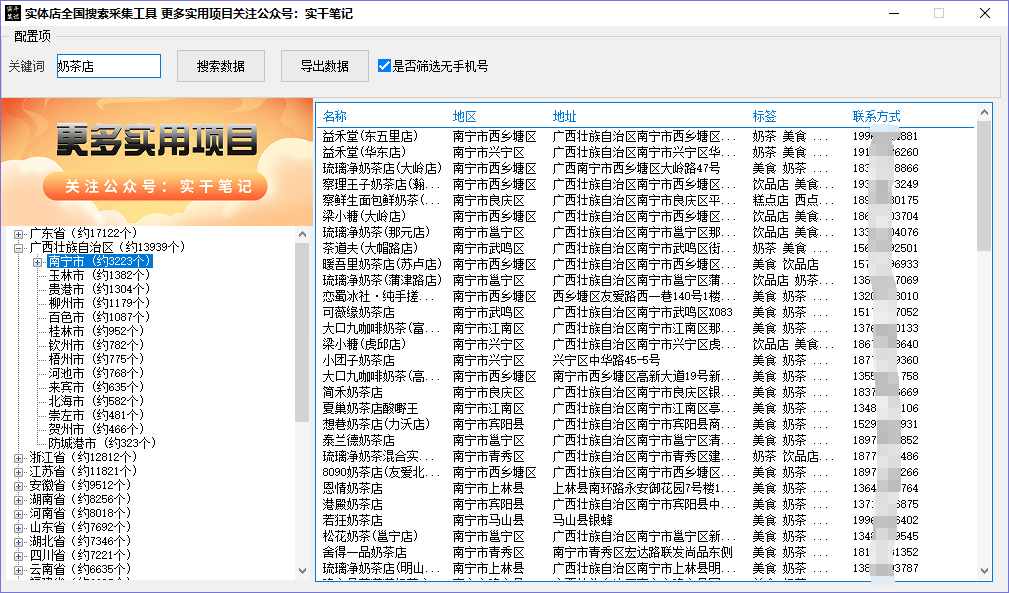Expand the 广东省 tree node
Image resolution: width=1009 pixels, height=593 pixels.
click(x=19, y=233)
